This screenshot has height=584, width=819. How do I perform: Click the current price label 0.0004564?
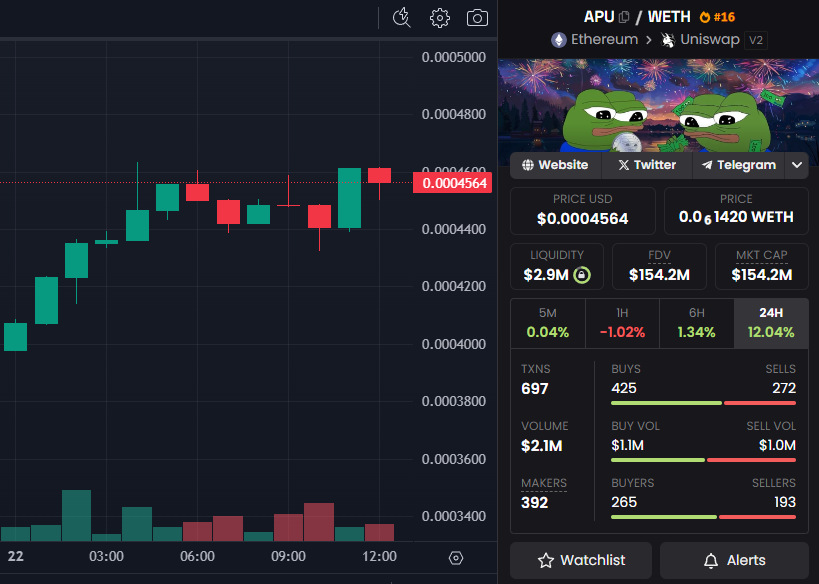452,183
